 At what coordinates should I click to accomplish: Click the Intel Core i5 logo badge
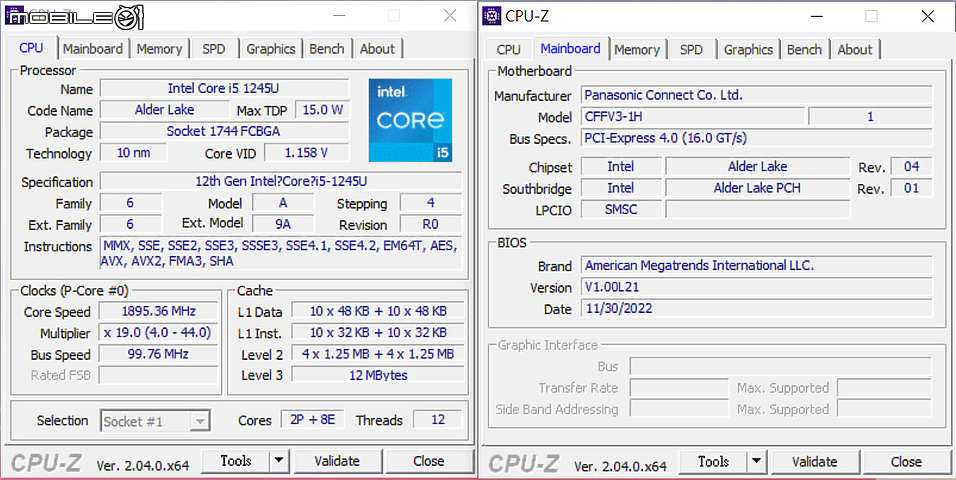tap(410, 120)
